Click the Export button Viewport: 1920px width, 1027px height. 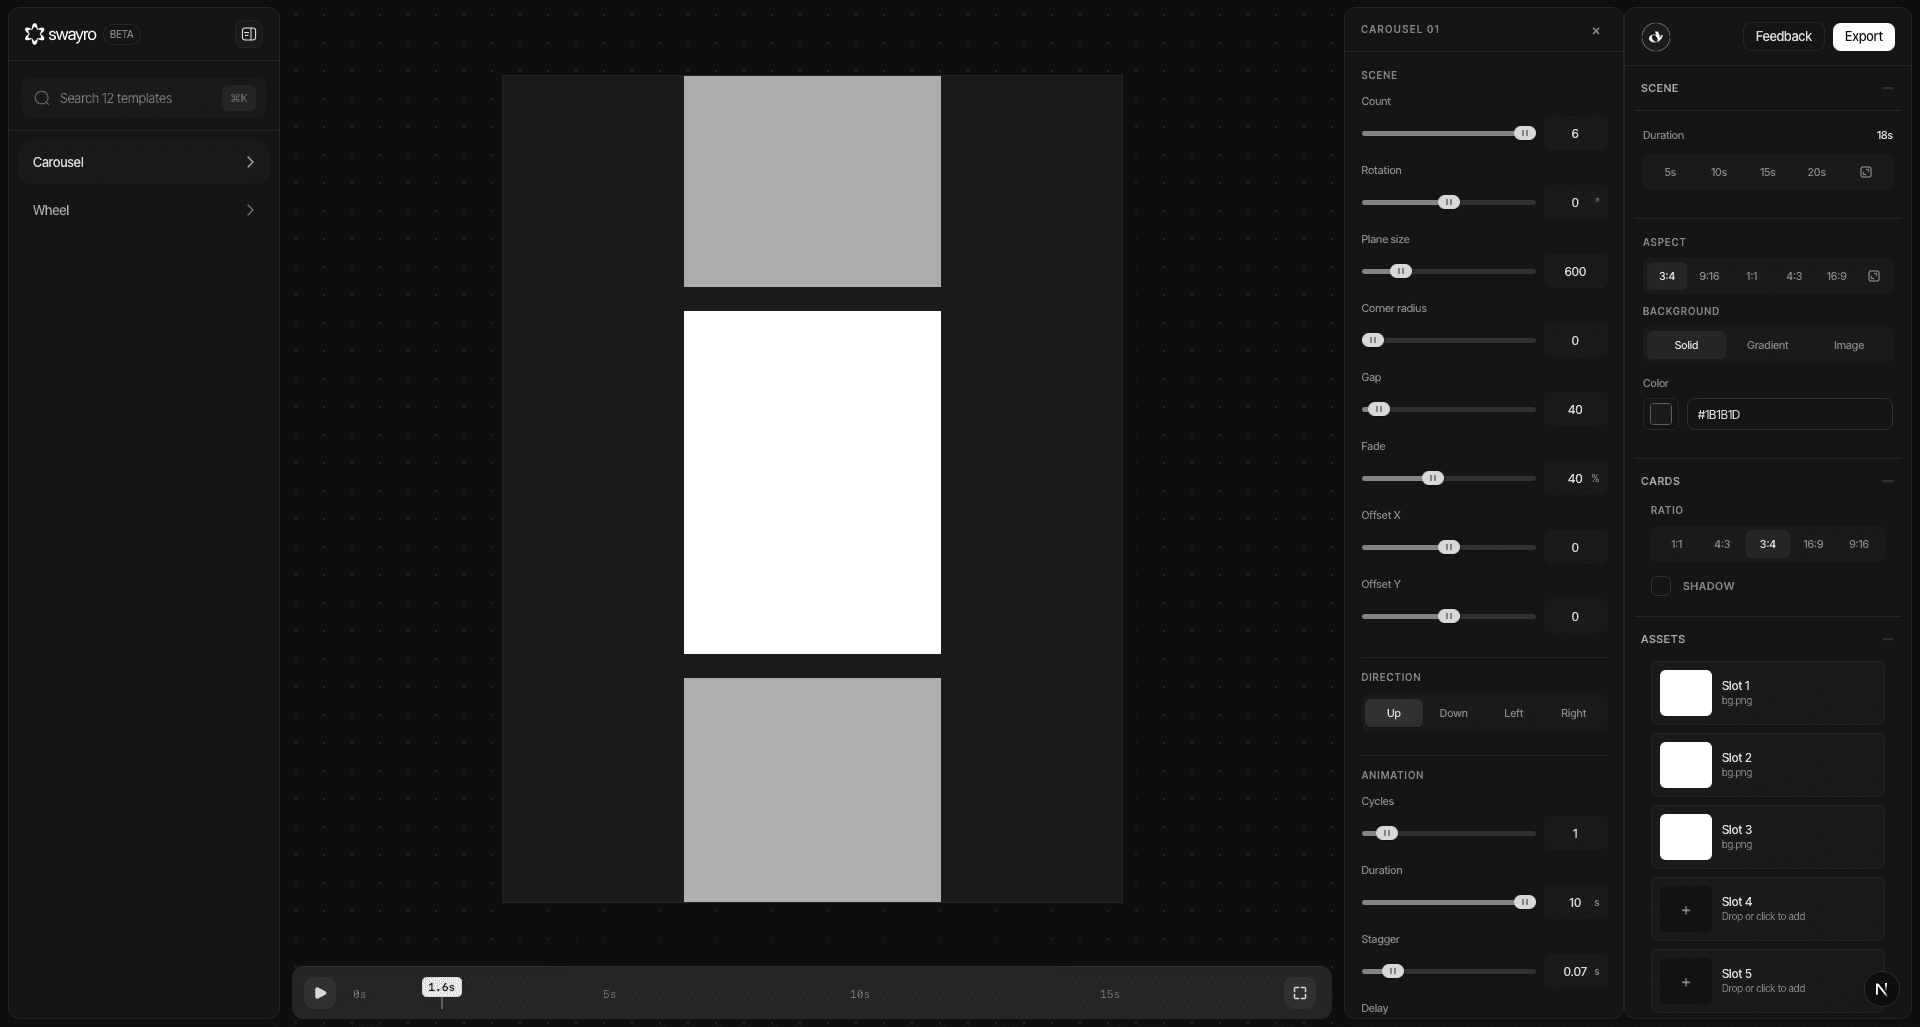[1863, 37]
